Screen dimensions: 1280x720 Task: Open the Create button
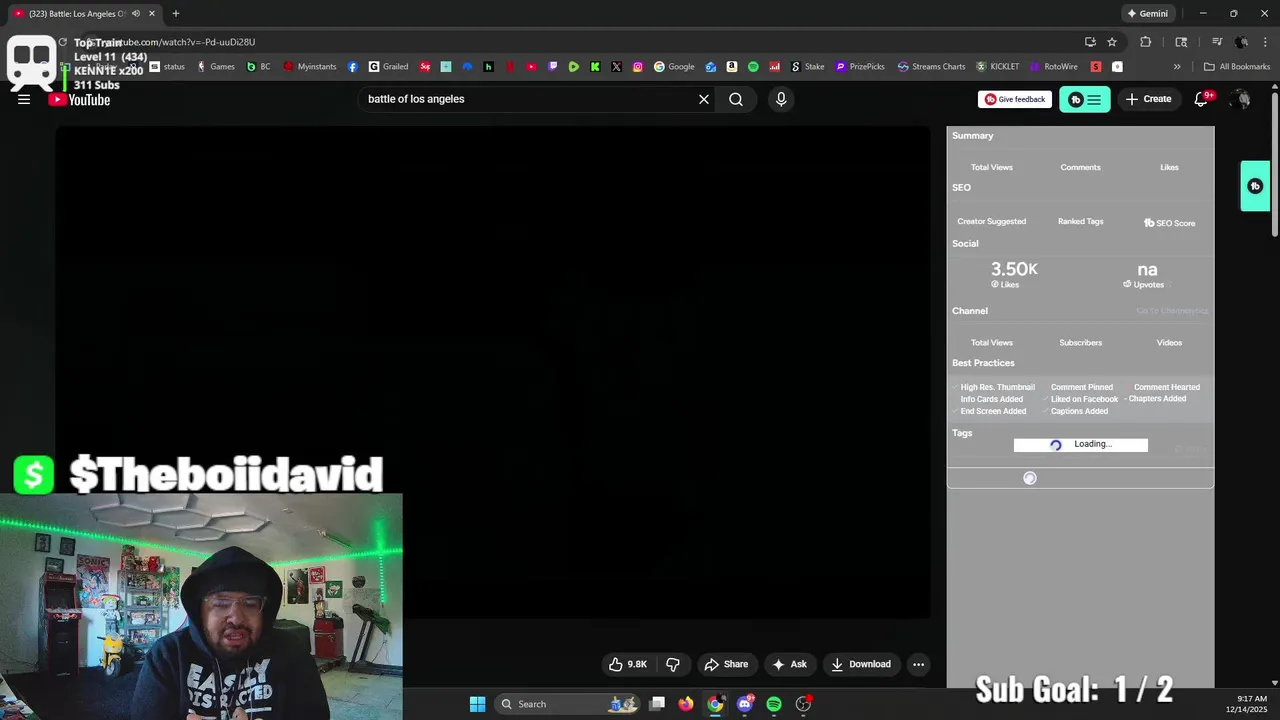point(1148,99)
